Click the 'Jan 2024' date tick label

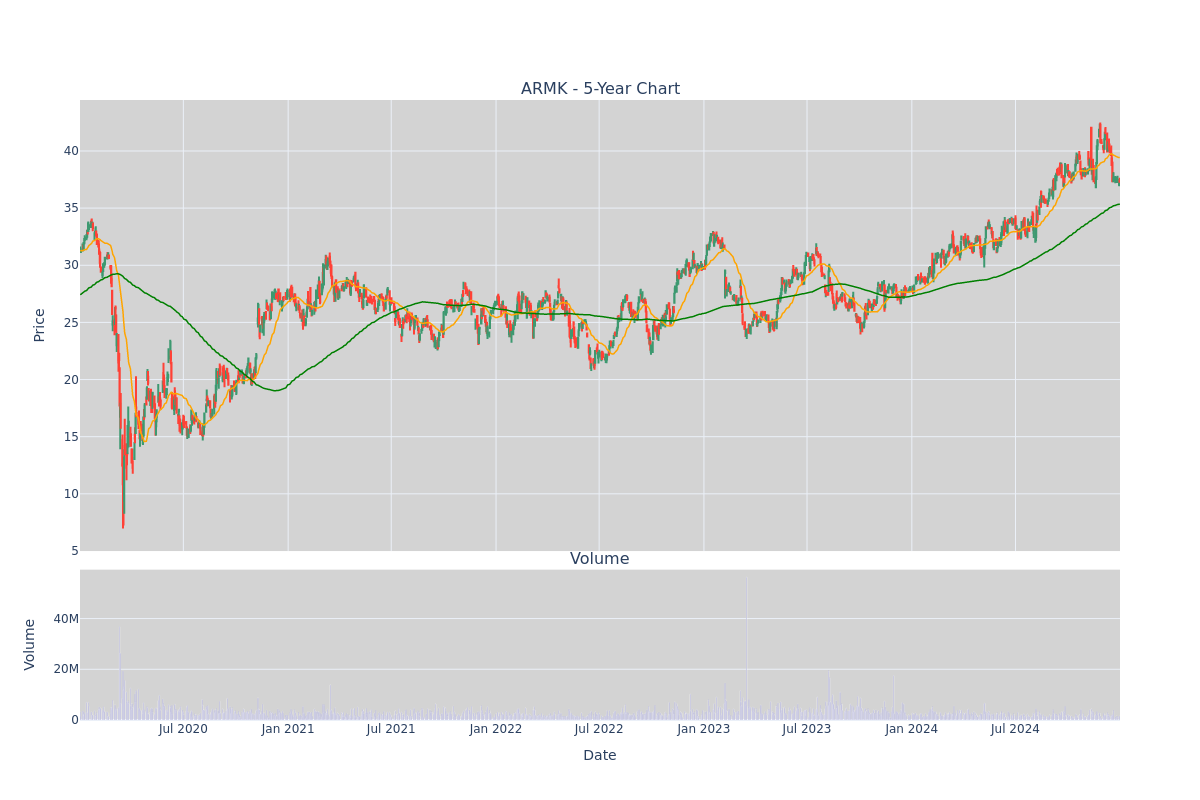[x=912, y=729]
